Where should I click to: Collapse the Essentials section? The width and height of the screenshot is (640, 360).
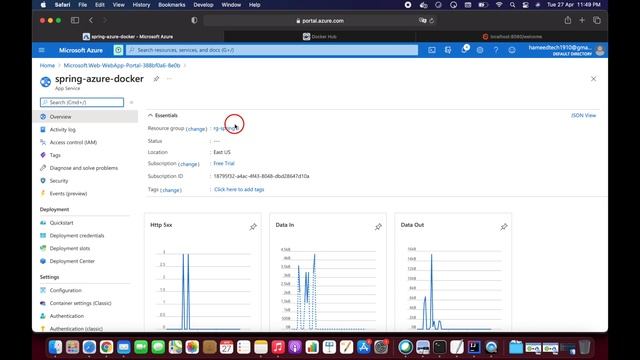(x=150, y=116)
